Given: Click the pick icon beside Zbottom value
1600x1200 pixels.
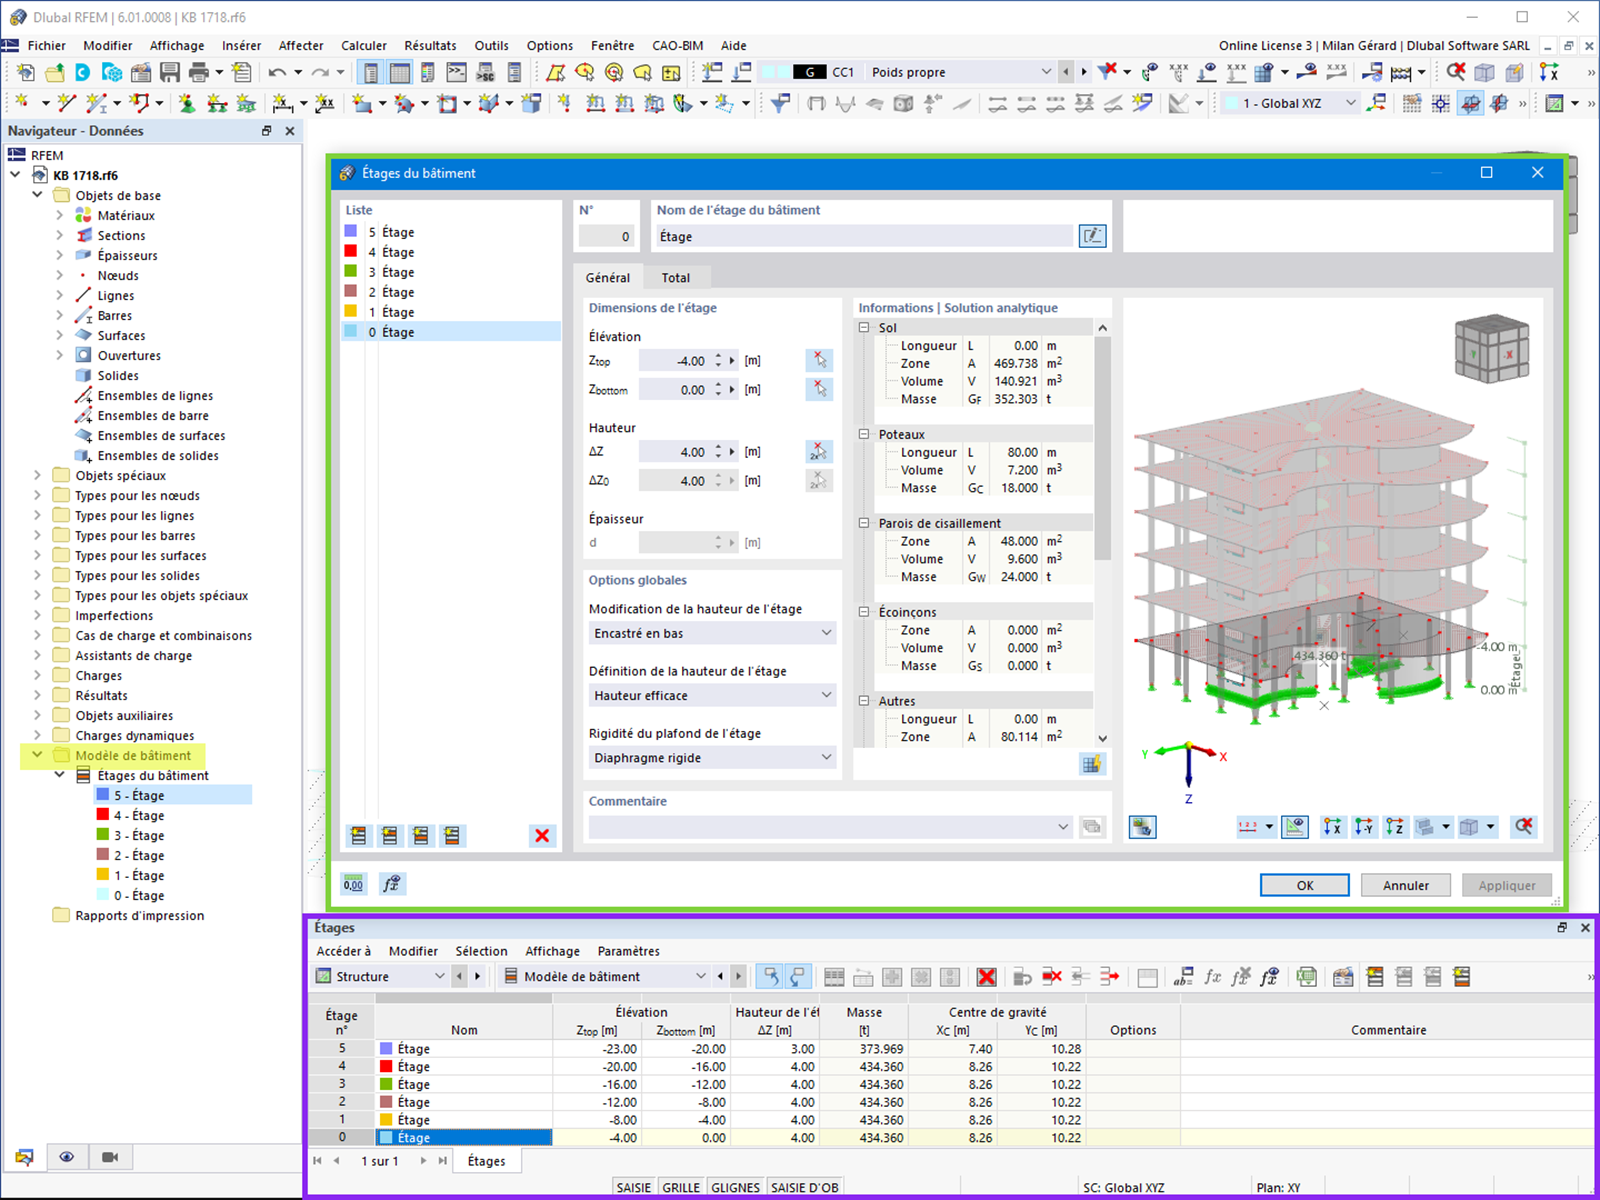Looking at the screenshot, I should 819,389.
